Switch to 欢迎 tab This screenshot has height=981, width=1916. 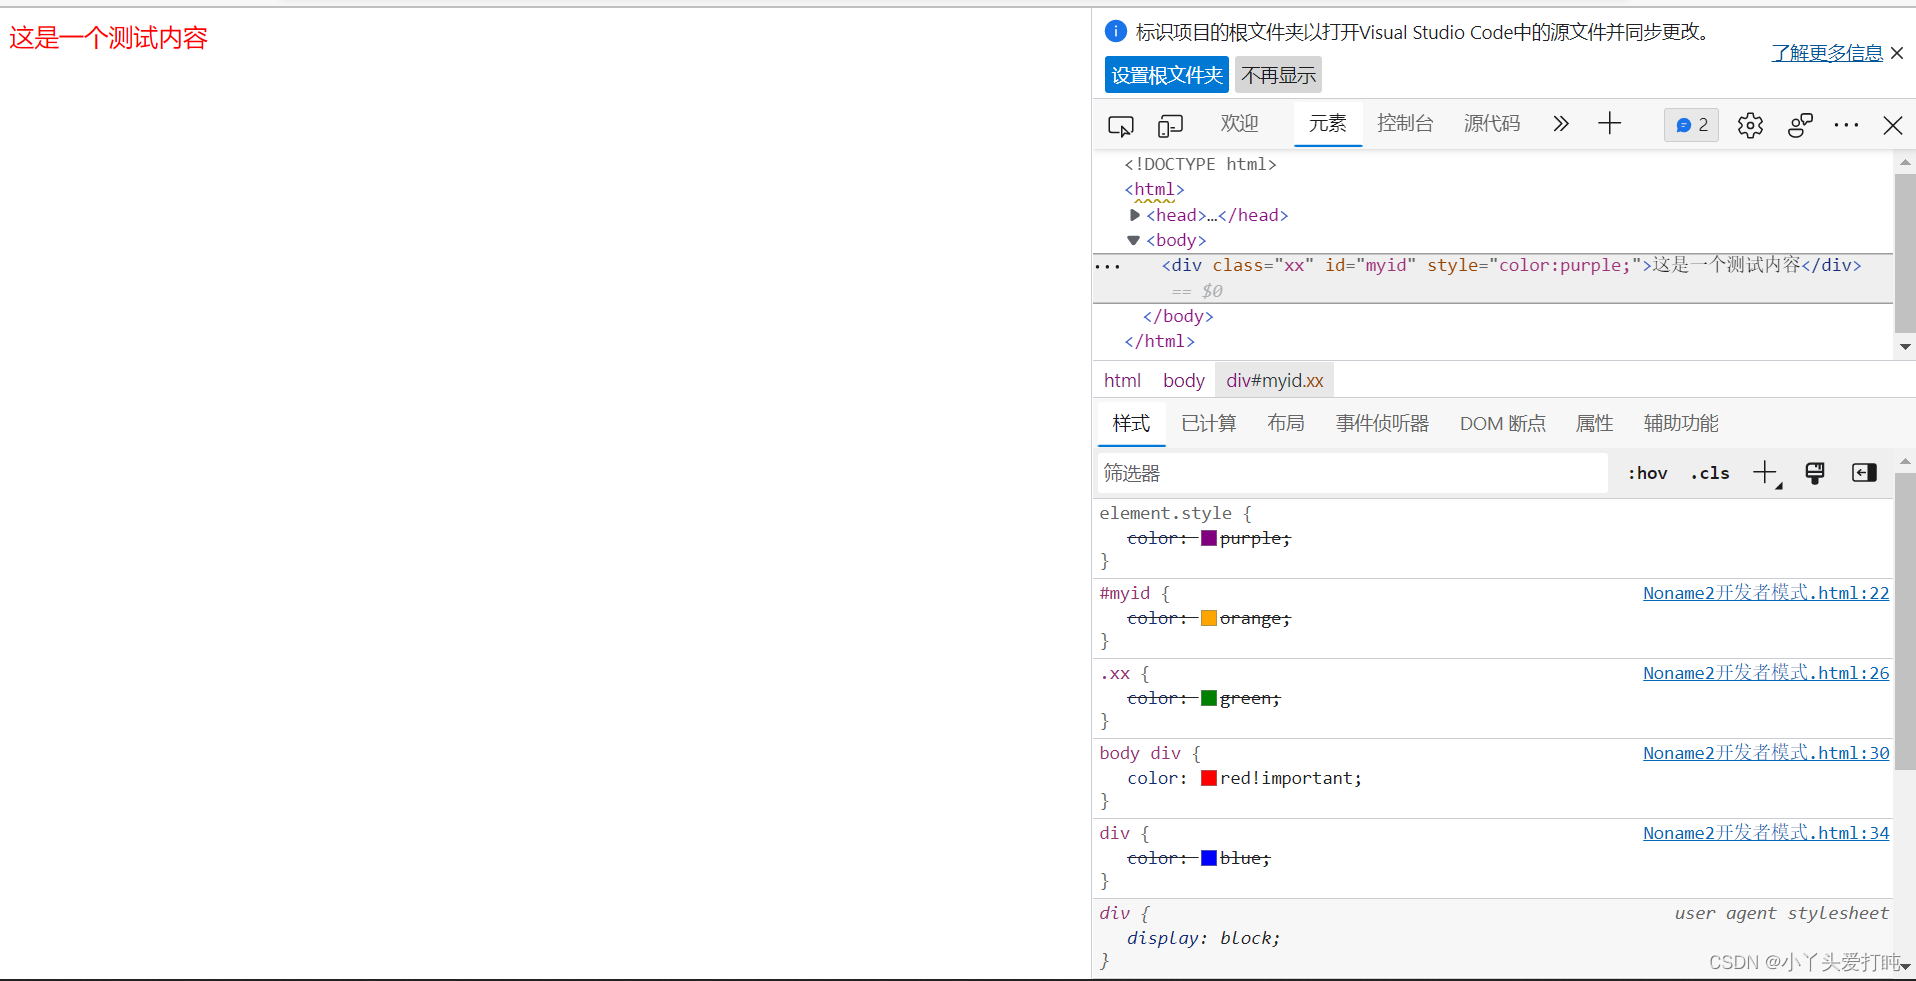pyautogui.click(x=1239, y=123)
